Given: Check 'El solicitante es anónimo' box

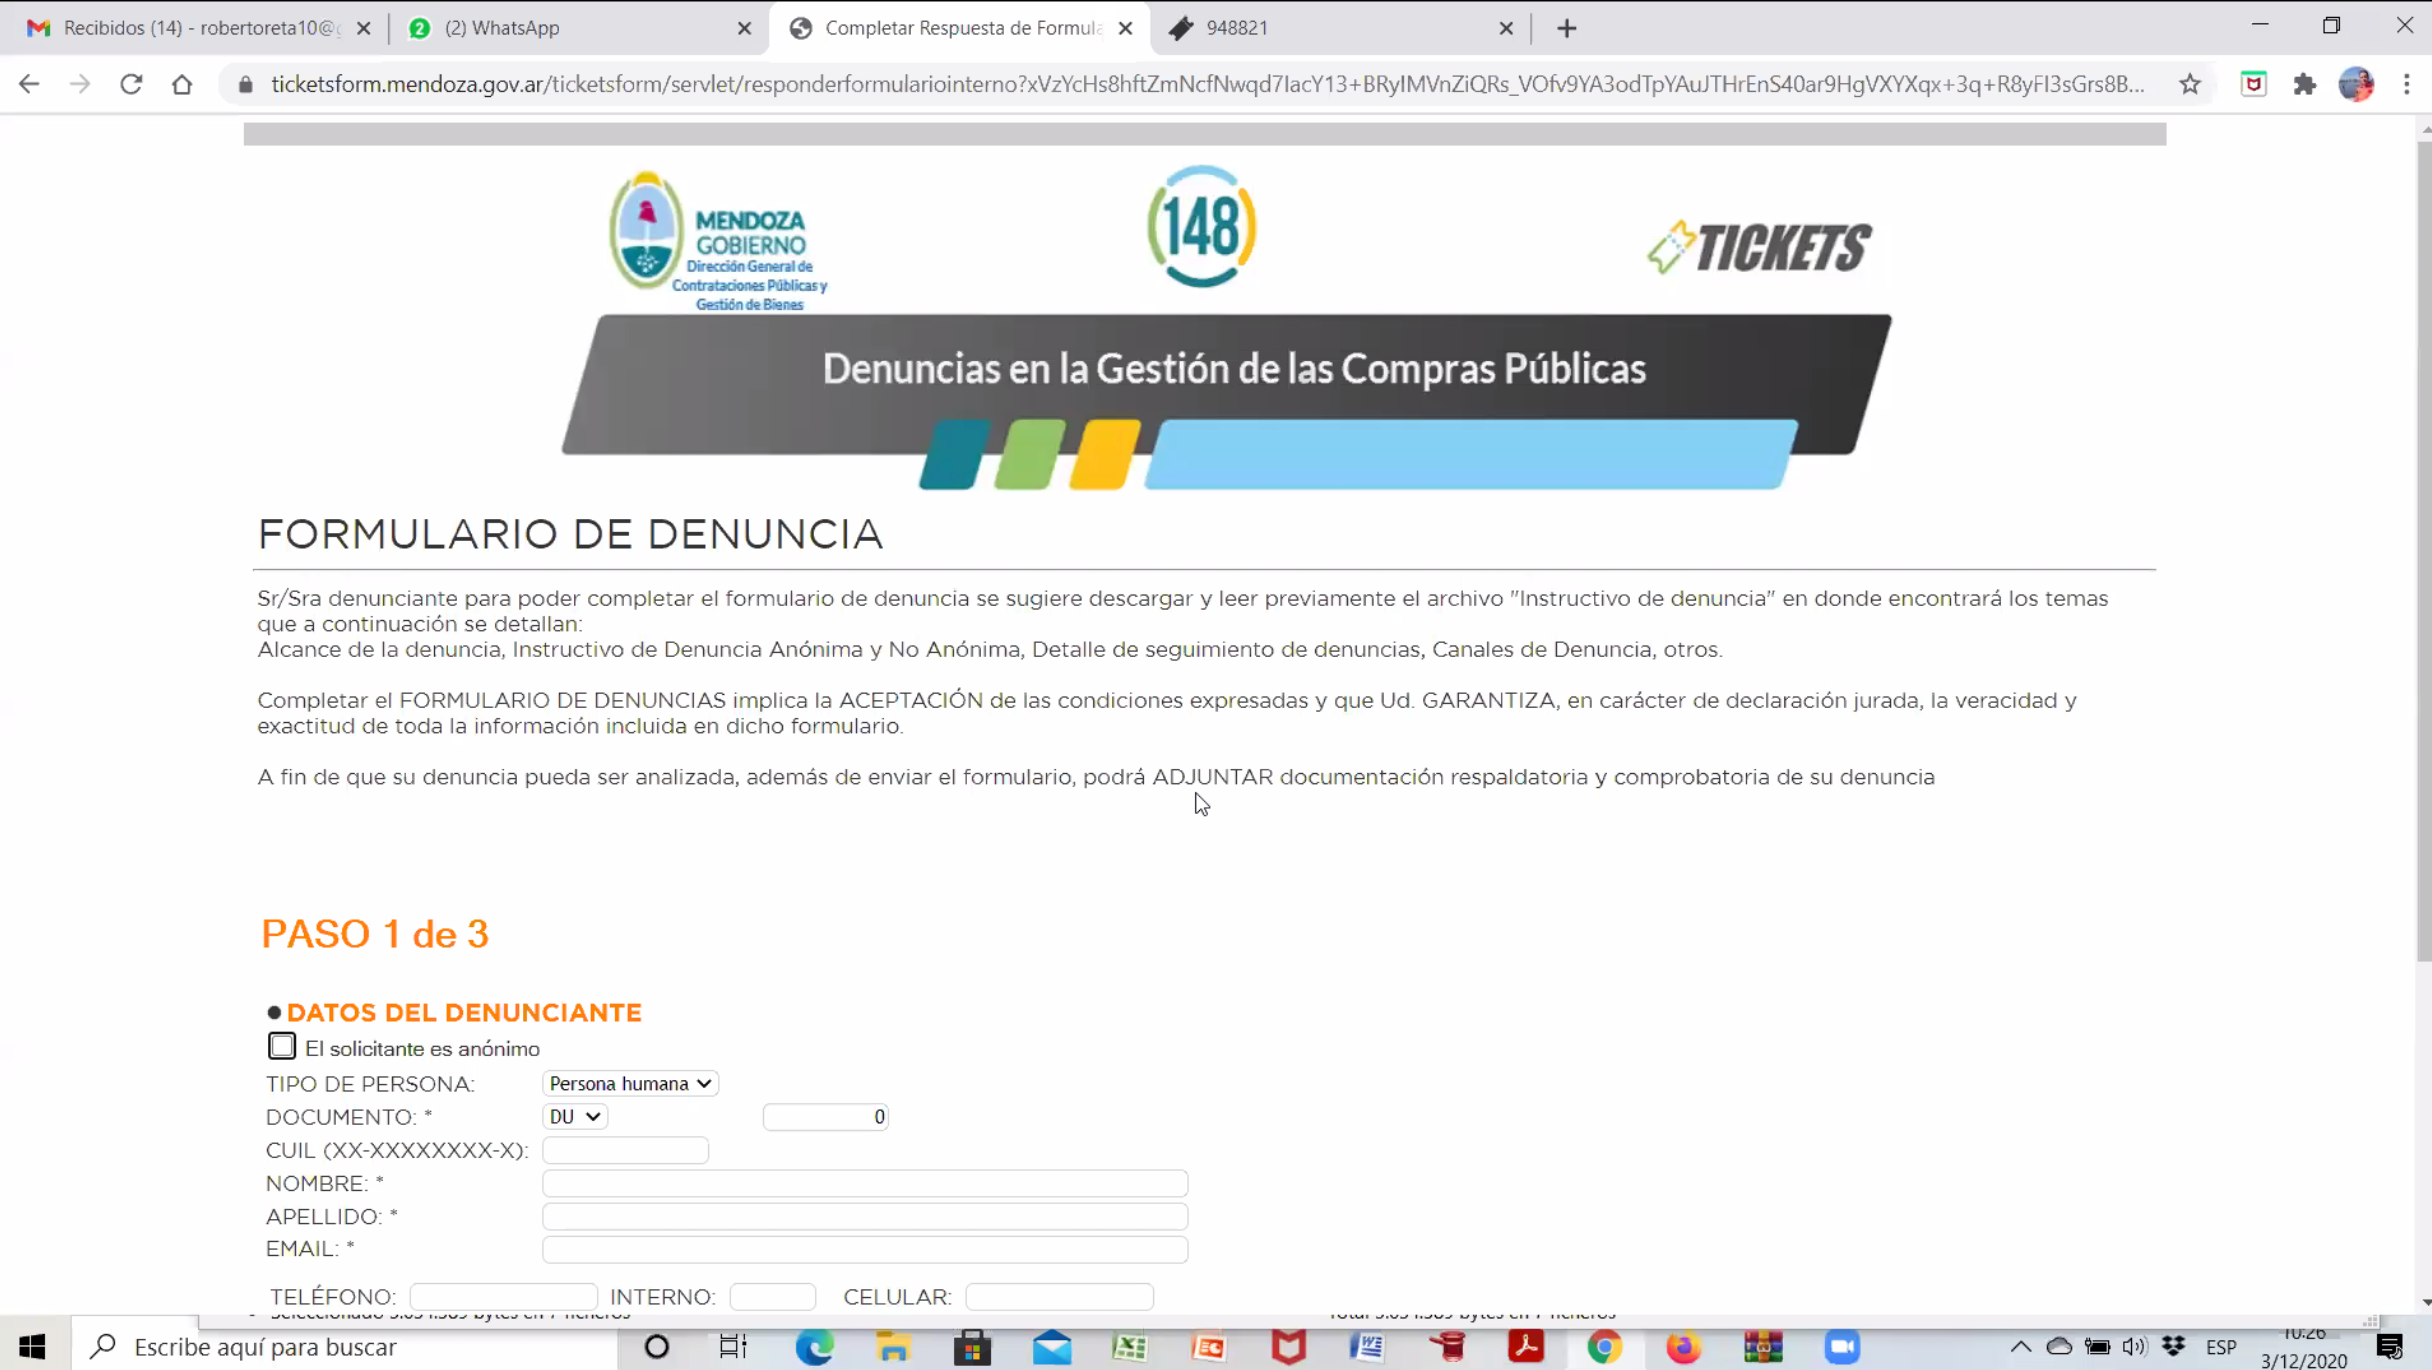Looking at the screenshot, I should click(282, 1046).
